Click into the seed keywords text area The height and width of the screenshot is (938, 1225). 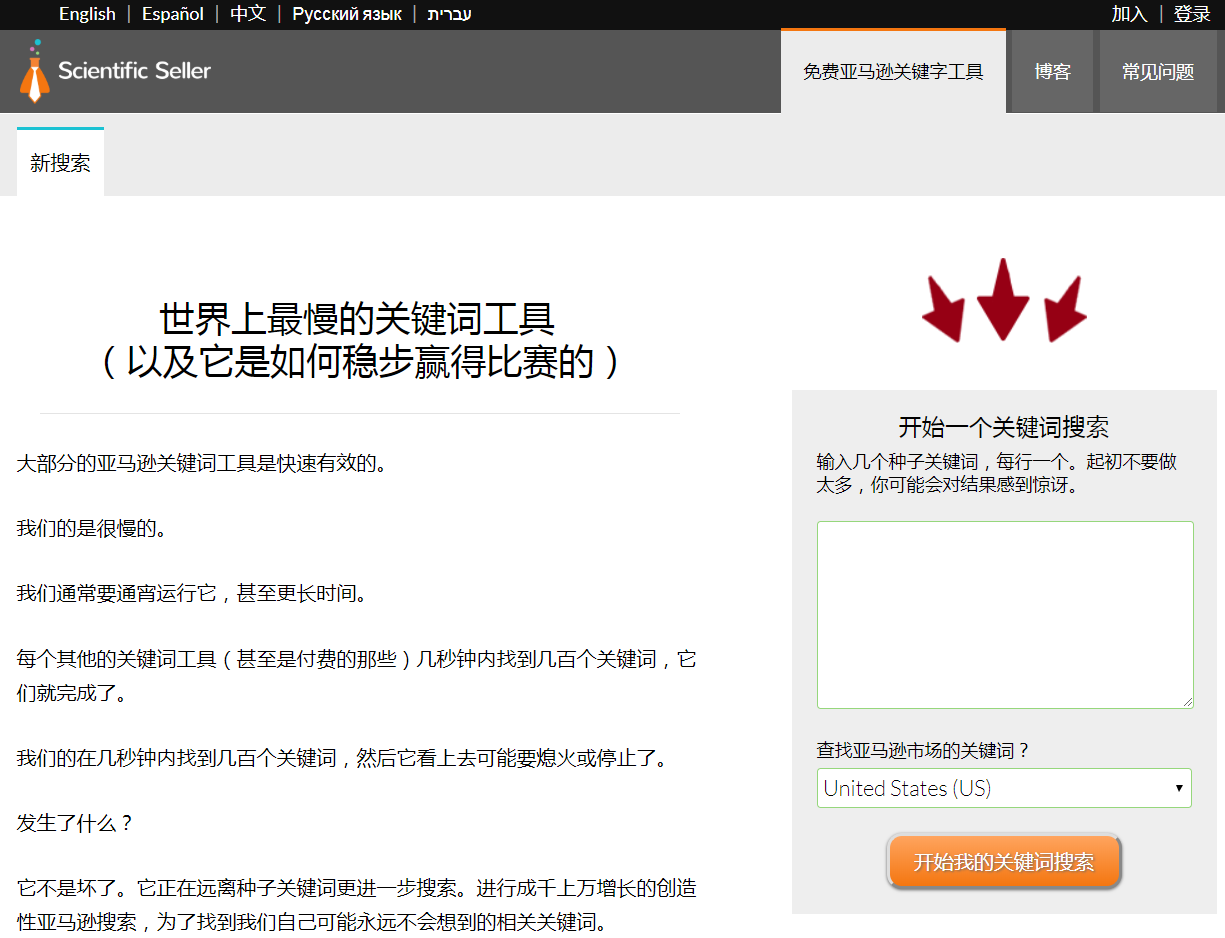click(1005, 614)
